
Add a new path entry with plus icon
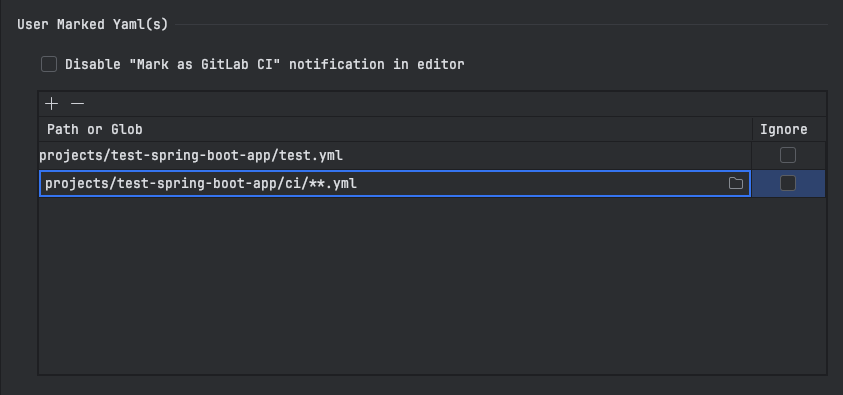pos(52,104)
